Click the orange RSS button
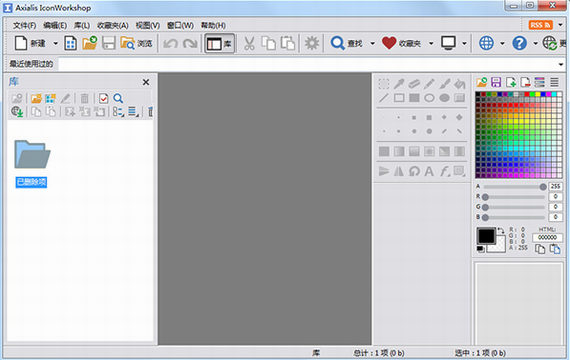Screen dimensions: 570x360 tap(541, 25)
